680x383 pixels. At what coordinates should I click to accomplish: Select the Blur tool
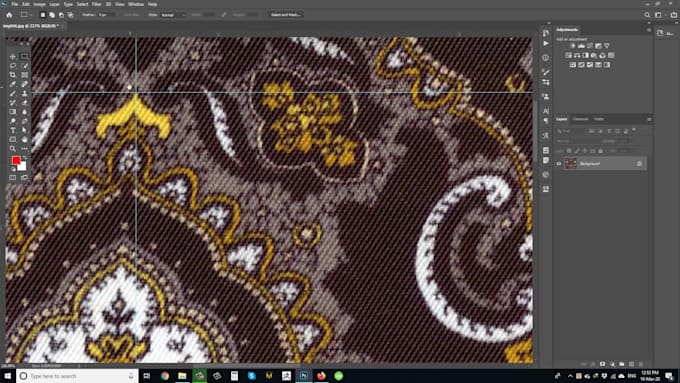click(x=25, y=111)
